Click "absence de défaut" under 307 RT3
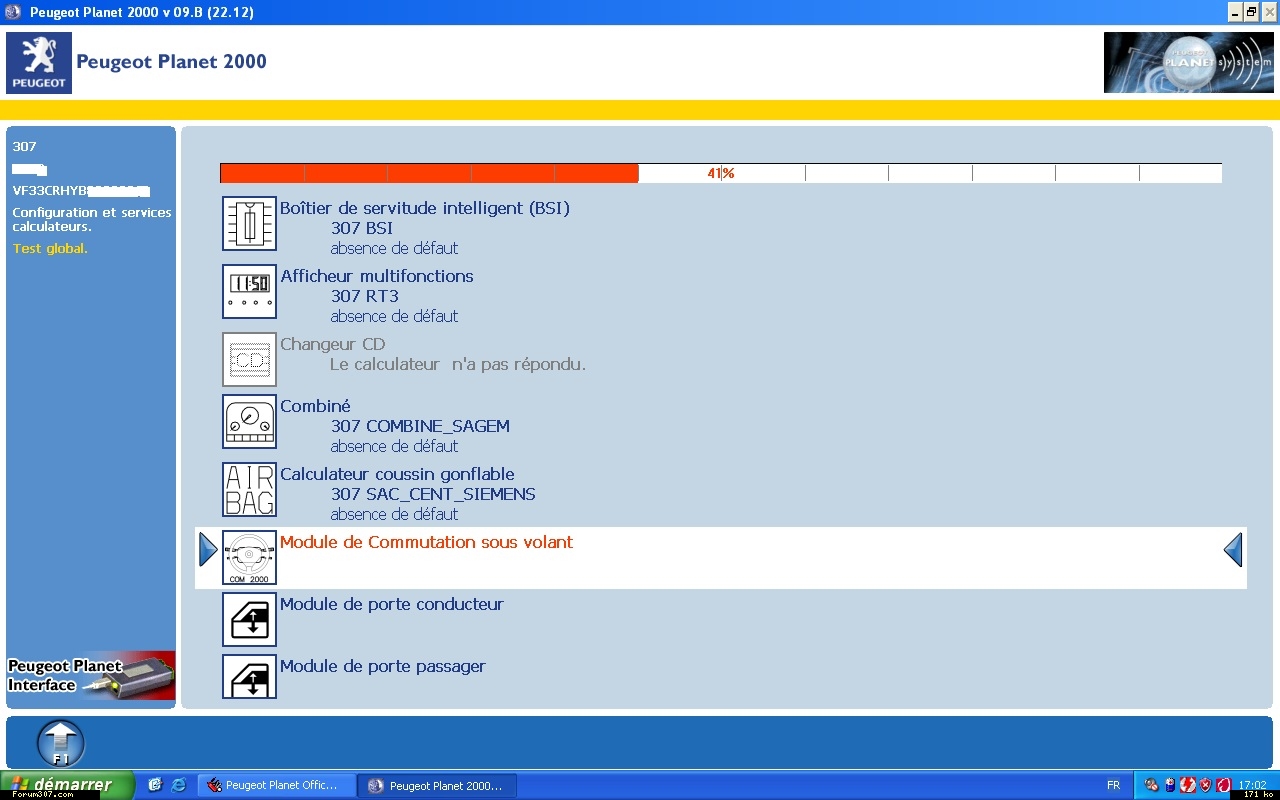Image resolution: width=1280 pixels, height=800 pixels. (x=394, y=316)
